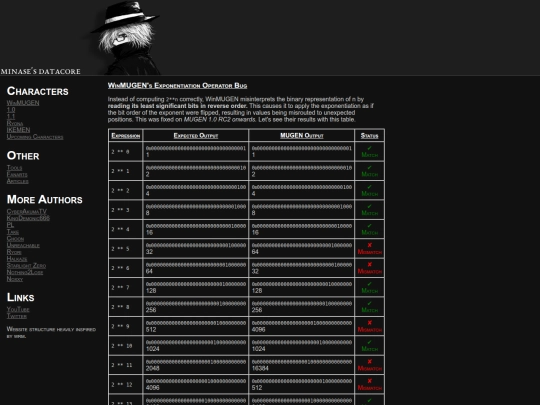Click the red X for 2 ** 6

370,264
